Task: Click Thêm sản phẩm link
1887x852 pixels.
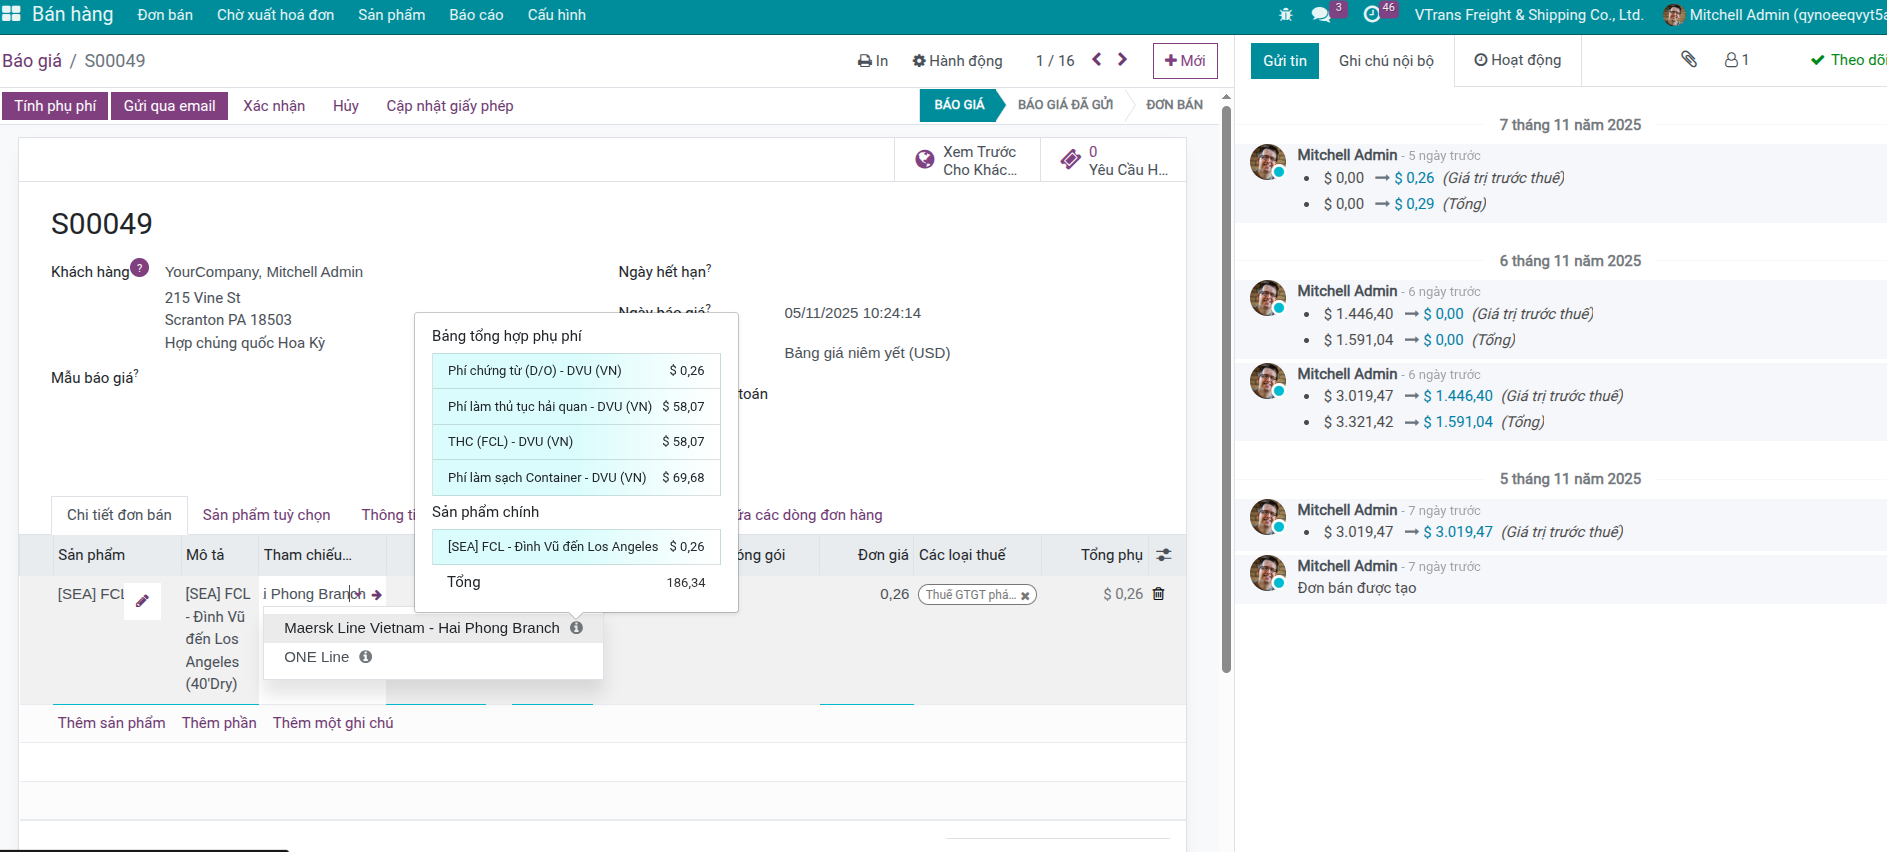Action: coord(111,723)
